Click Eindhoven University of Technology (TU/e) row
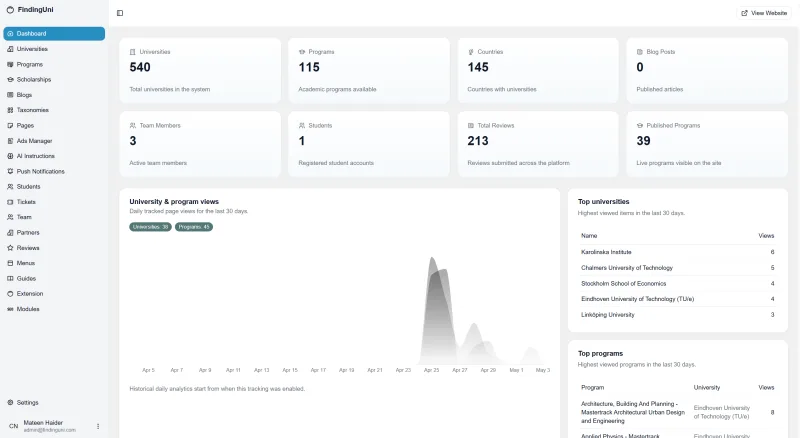Screen dimensions: 800x438 click(678, 299)
